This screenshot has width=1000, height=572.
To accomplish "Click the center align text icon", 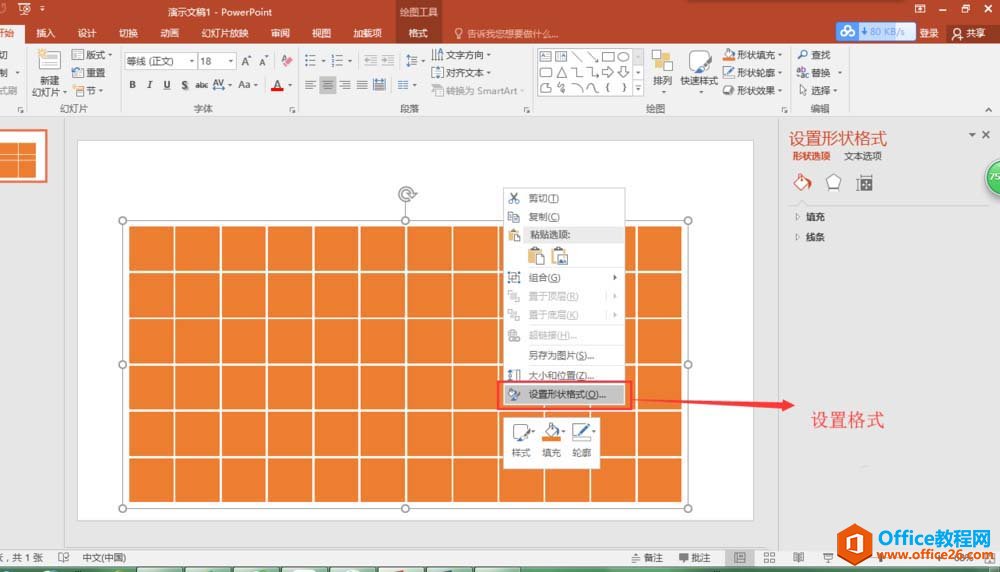I will click(x=327, y=86).
